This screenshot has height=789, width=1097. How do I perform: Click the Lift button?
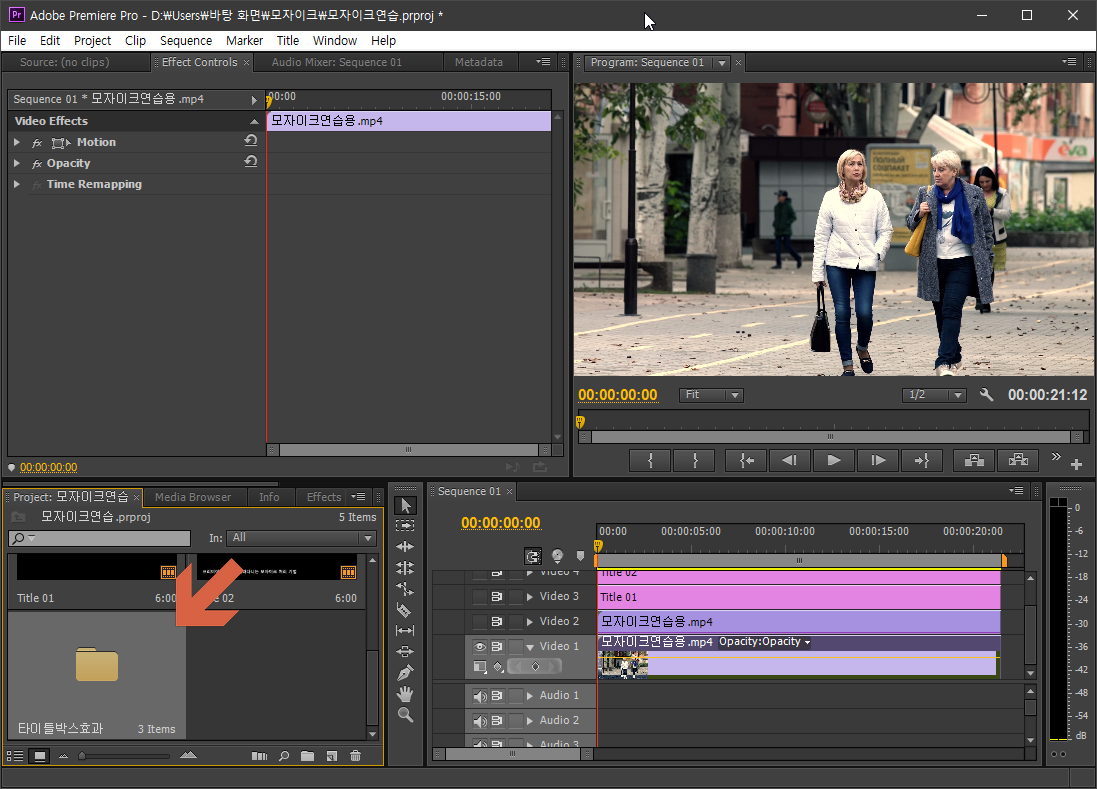pyautogui.click(x=974, y=460)
